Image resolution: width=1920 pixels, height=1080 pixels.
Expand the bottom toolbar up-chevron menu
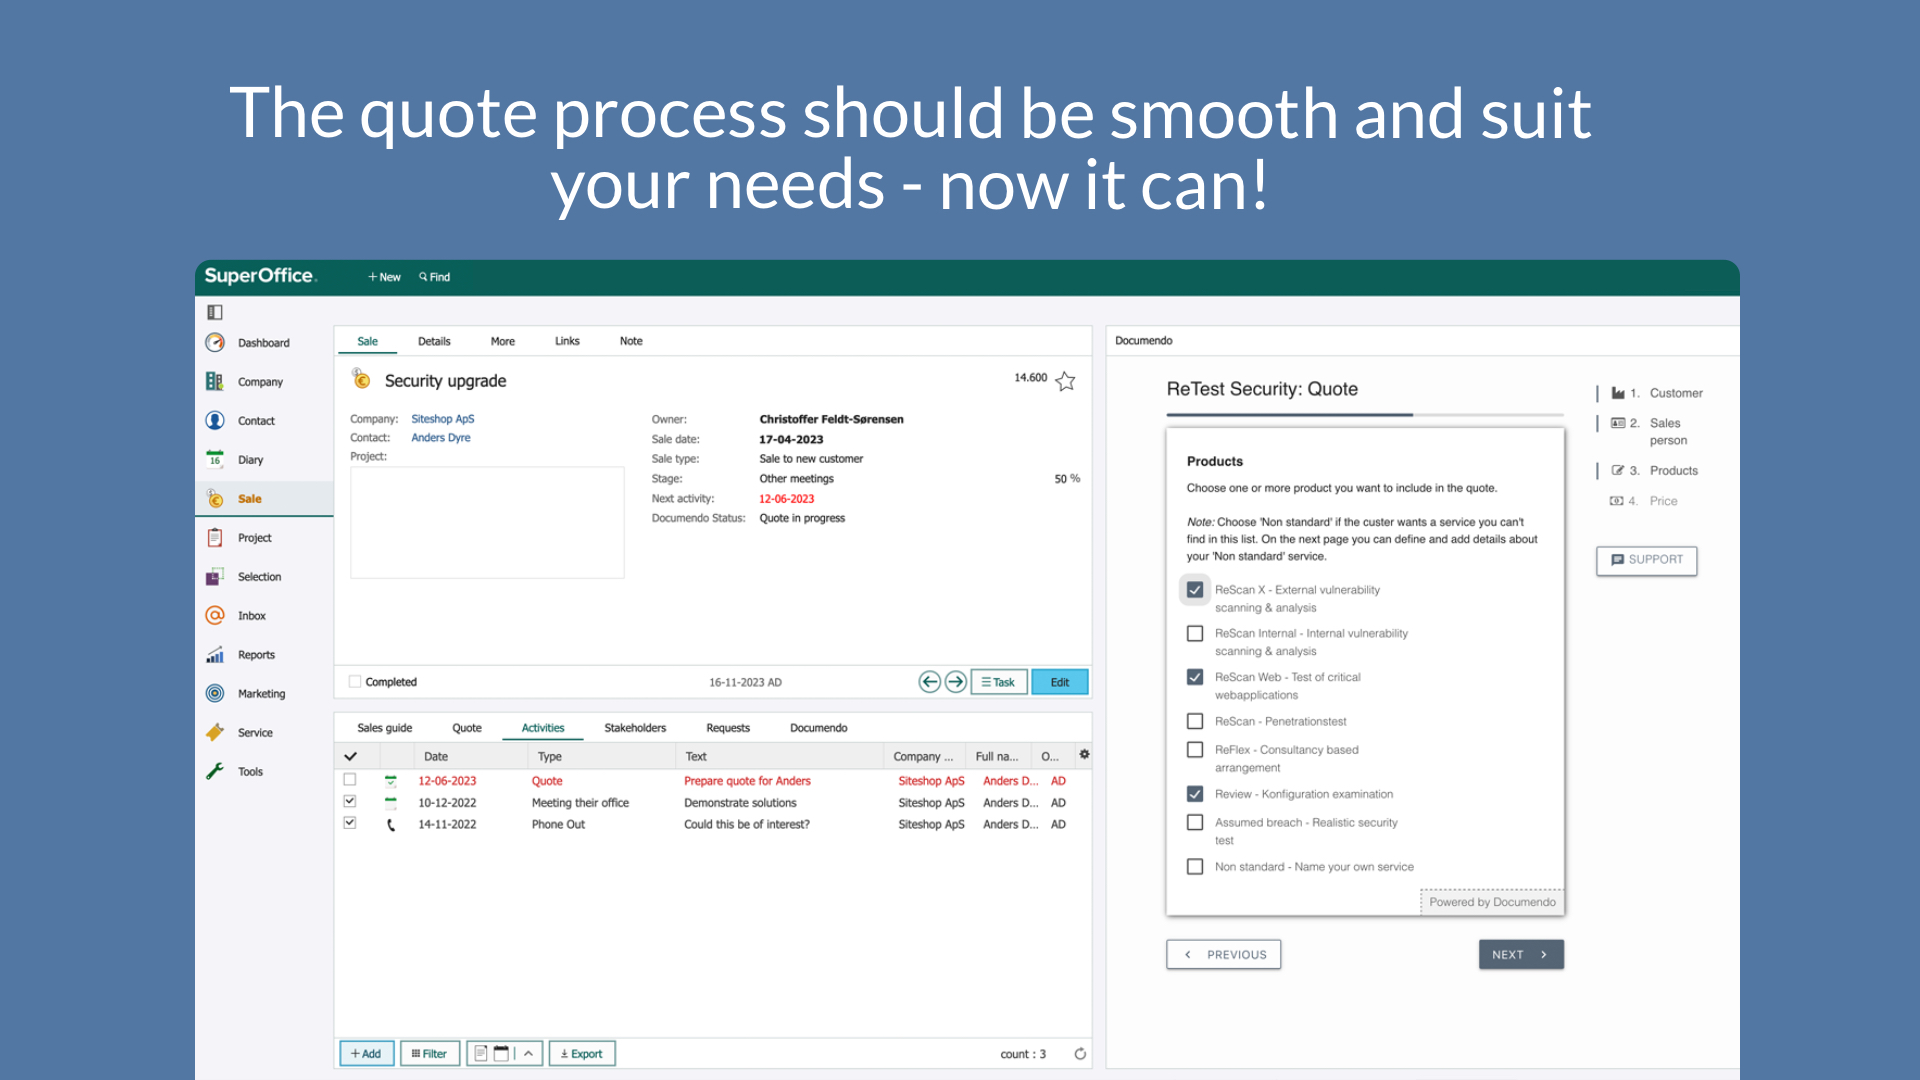tap(528, 1053)
